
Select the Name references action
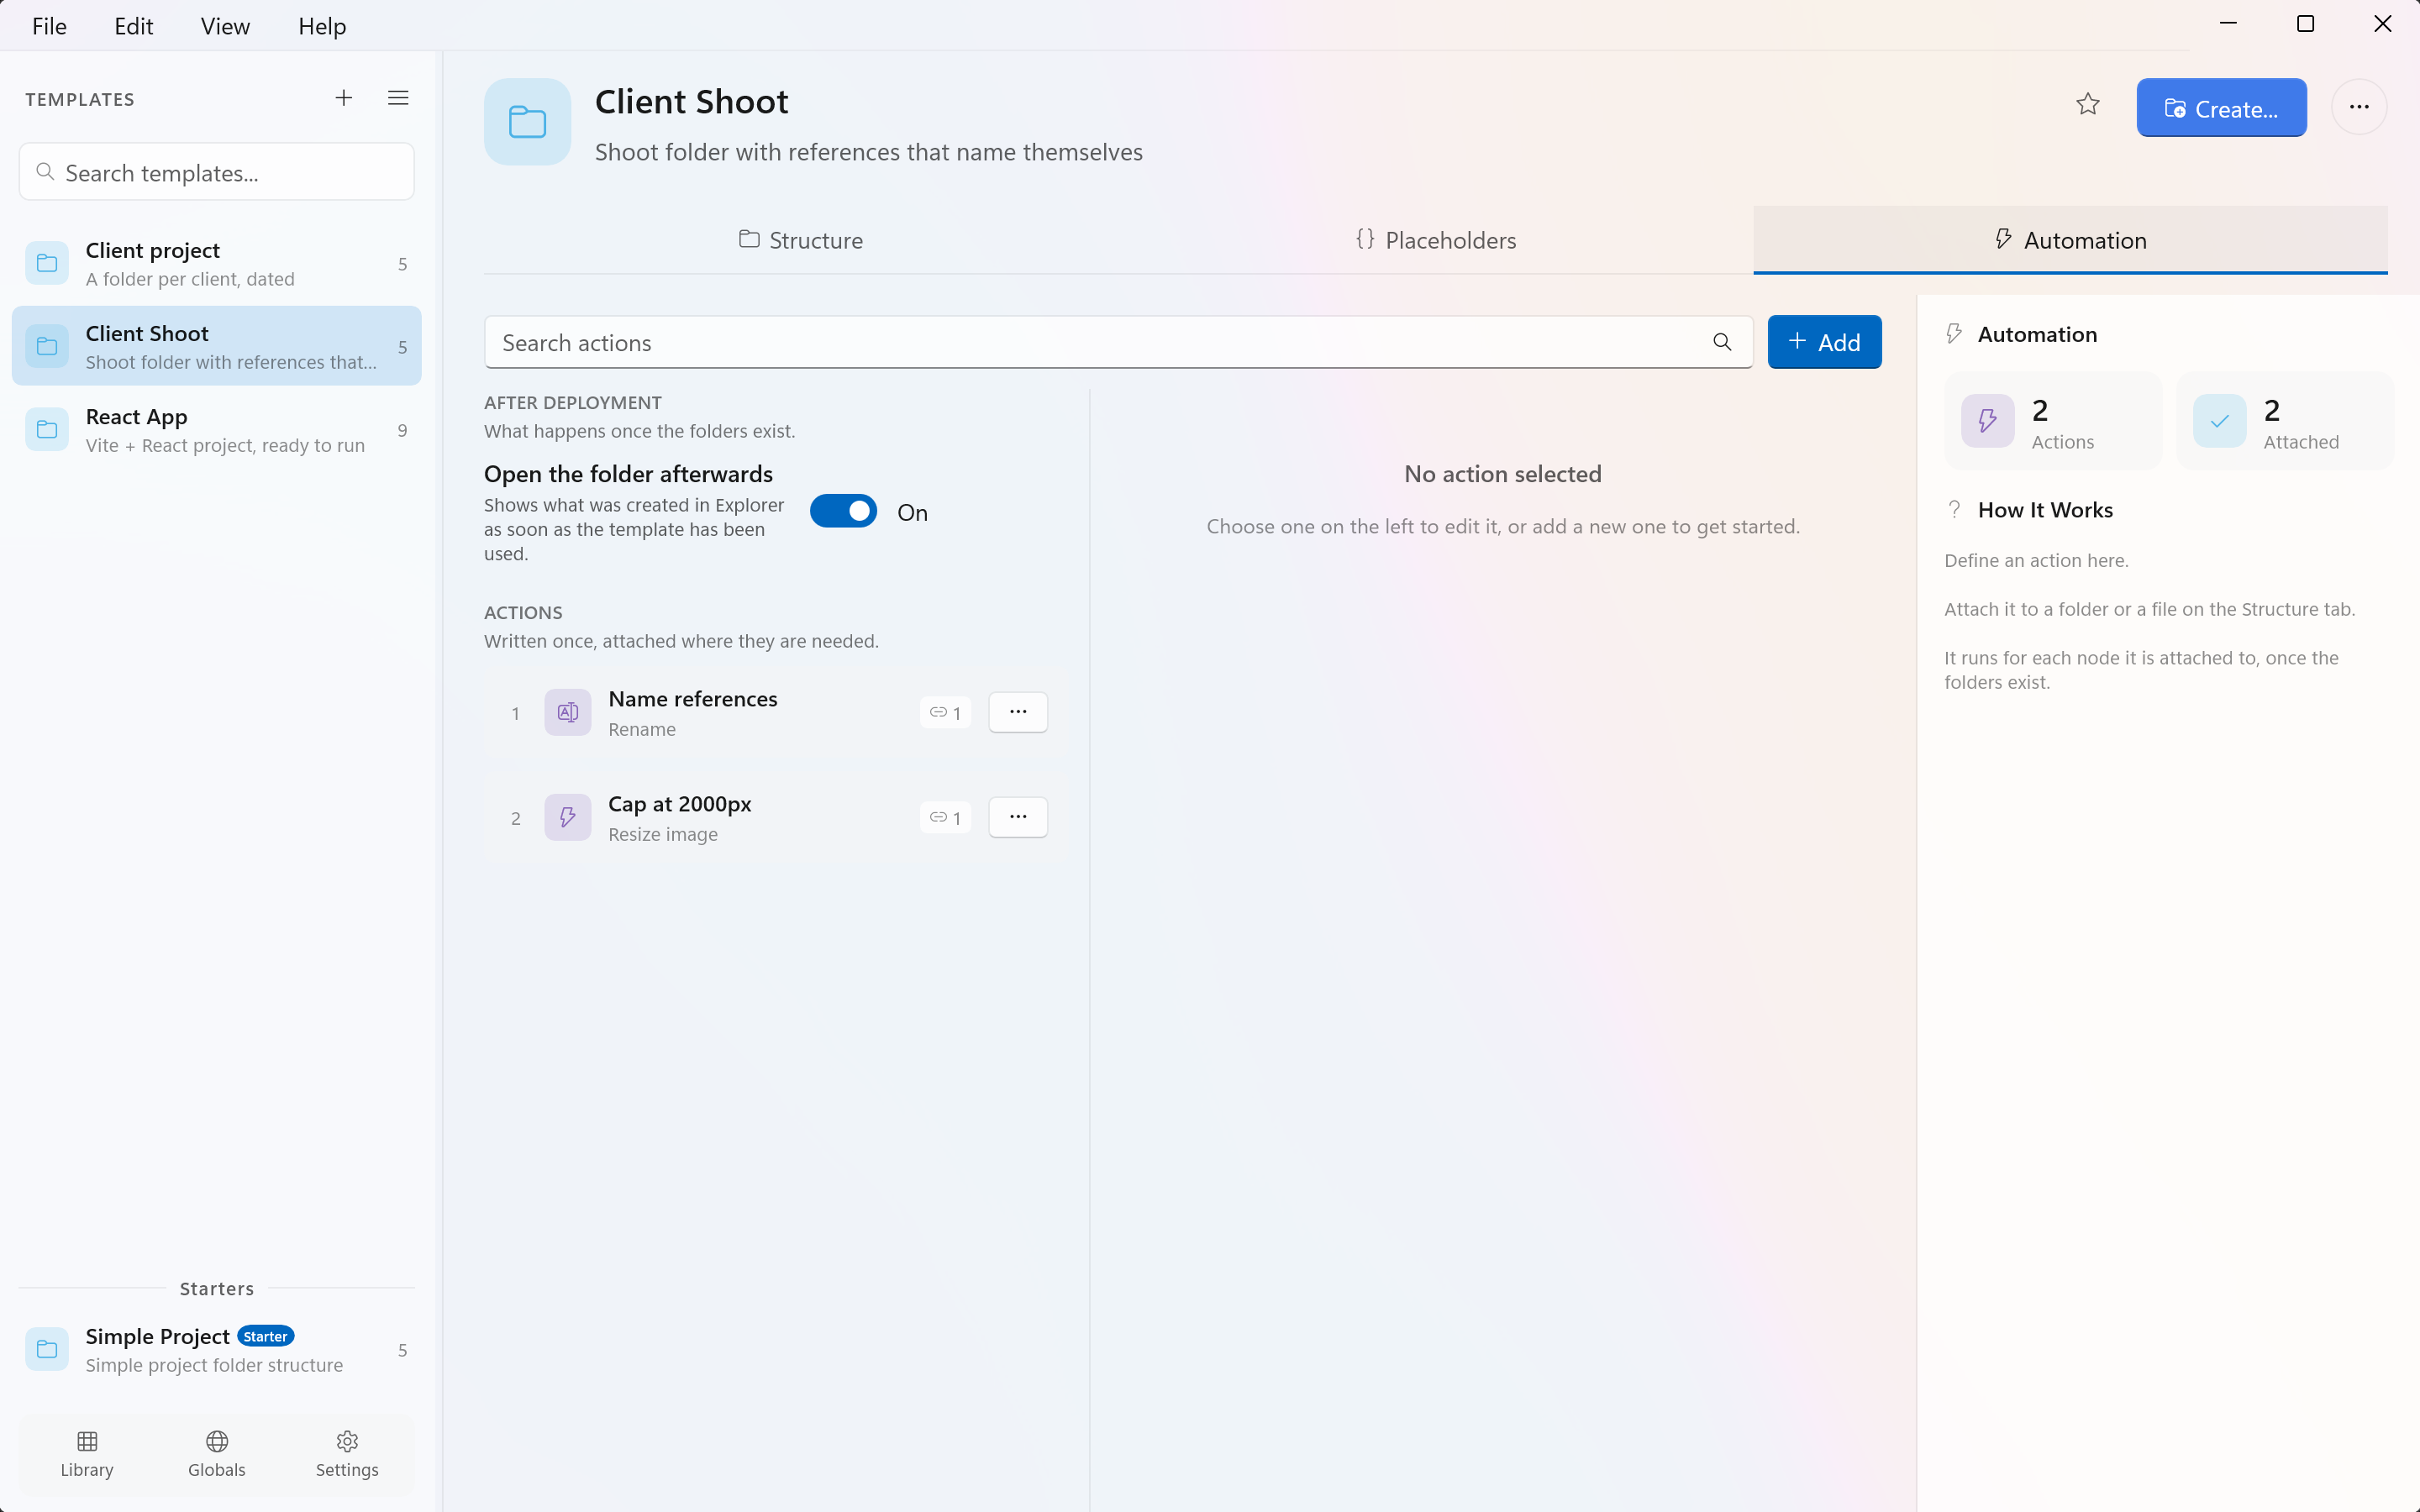[775, 712]
